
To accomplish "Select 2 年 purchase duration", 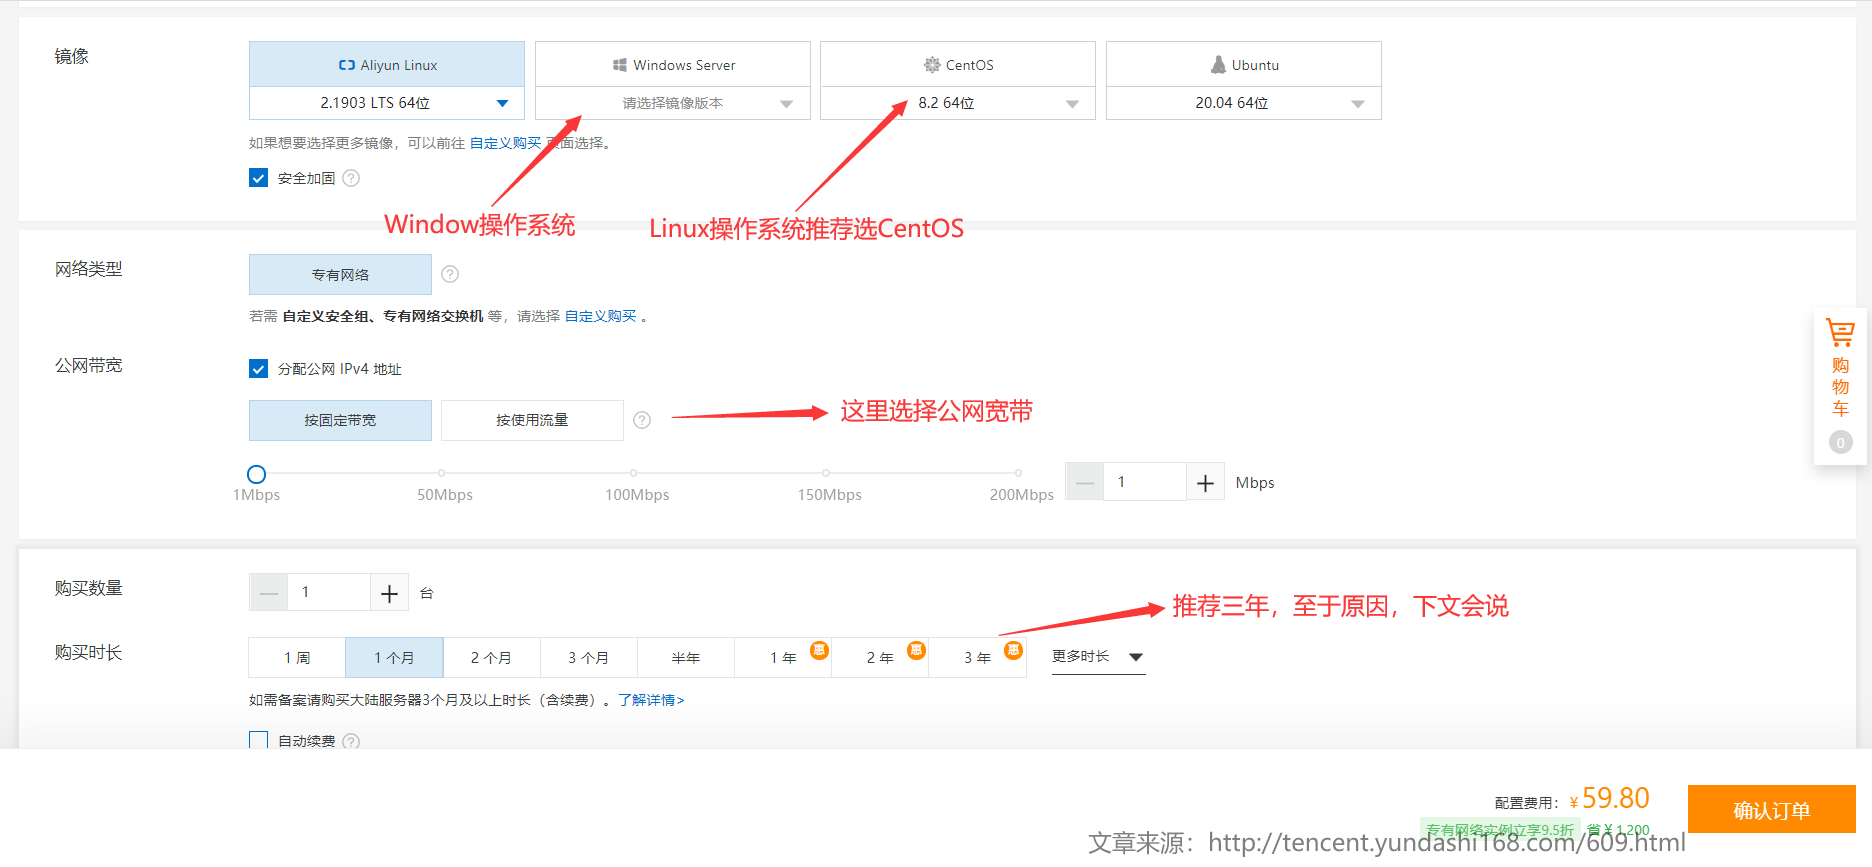I will pyautogui.click(x=880, y=657).
